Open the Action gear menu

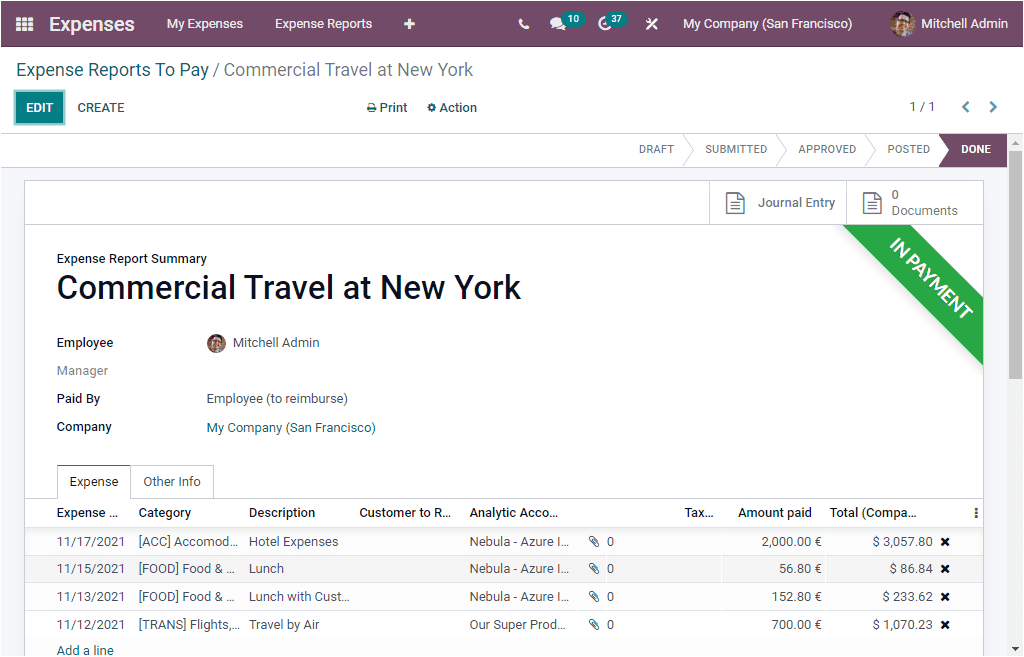tap(451, 107)
